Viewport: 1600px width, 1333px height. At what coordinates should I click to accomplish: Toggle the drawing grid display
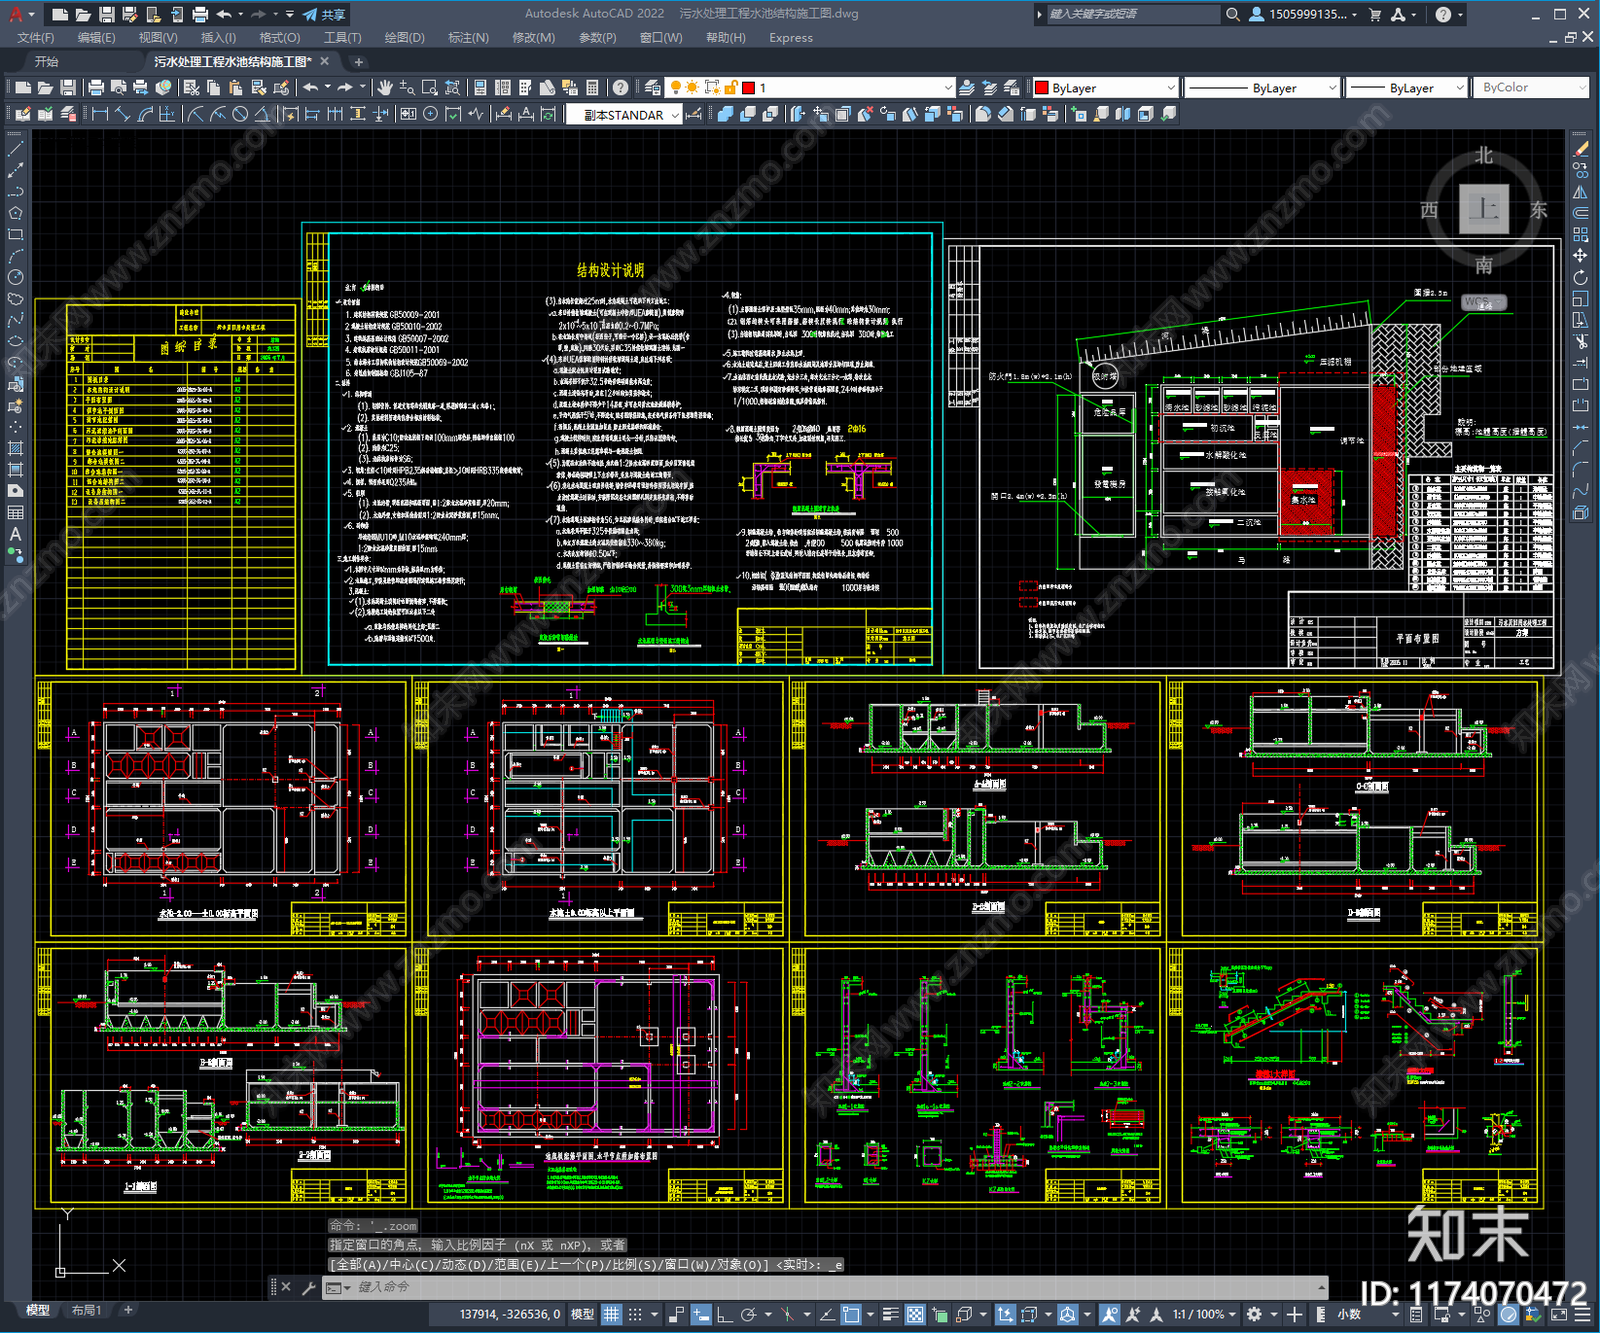point(611,1314)
